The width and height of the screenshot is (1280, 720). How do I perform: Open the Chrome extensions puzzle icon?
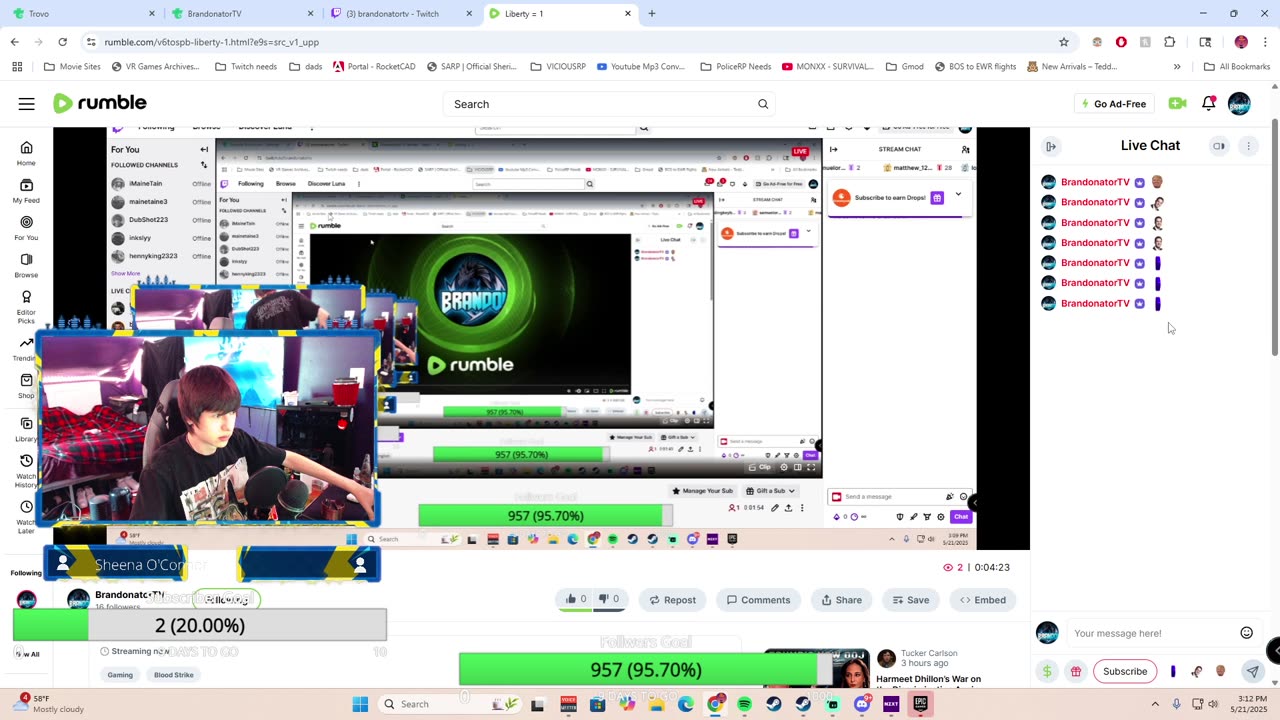[x=1169, y=42]
